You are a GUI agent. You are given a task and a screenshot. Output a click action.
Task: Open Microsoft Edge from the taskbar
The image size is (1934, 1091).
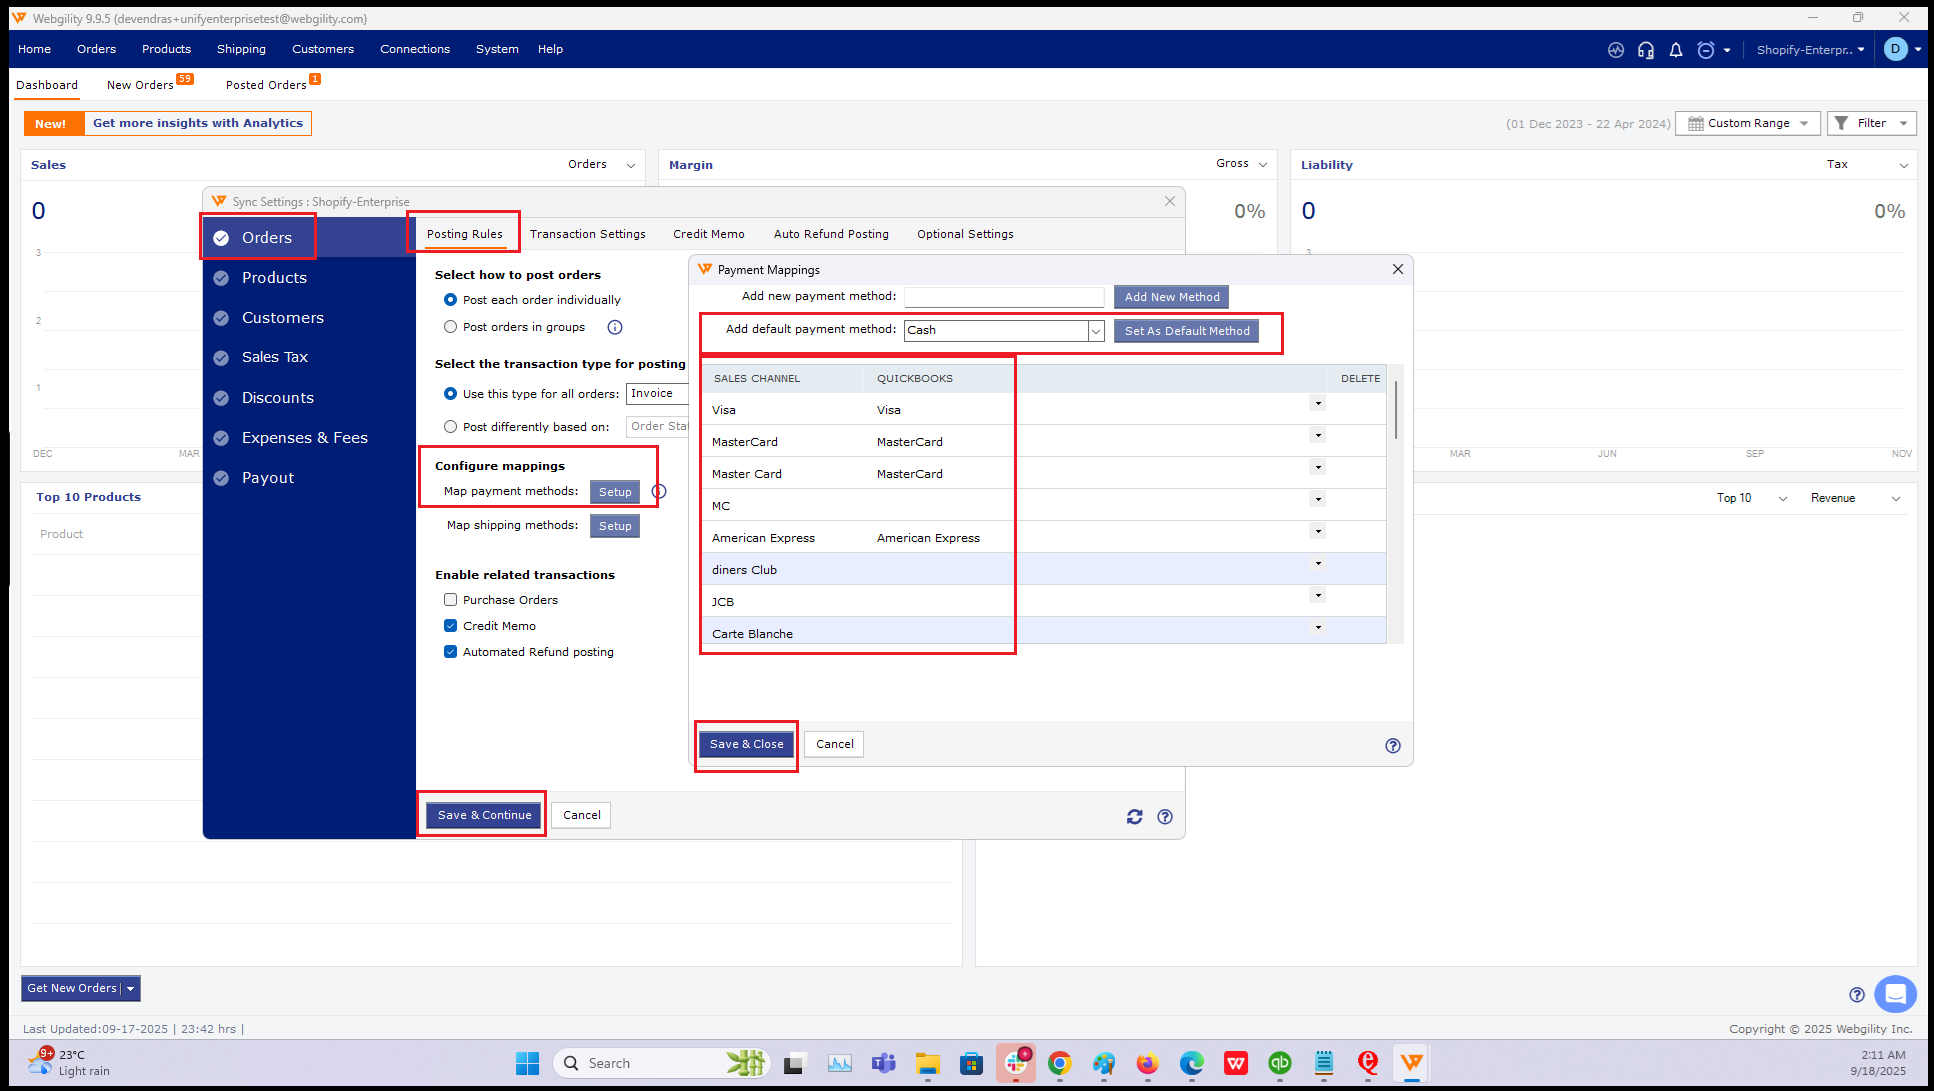pos(1192,1063)
